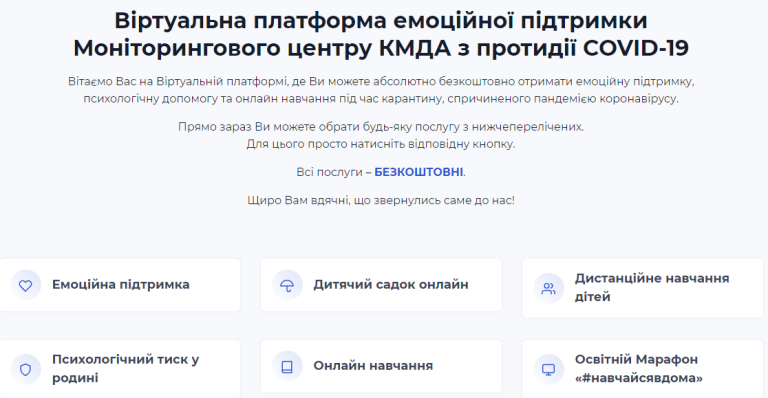Click the Всі послуги text before link
Viewport: 768px width, 398px height.
334,172
